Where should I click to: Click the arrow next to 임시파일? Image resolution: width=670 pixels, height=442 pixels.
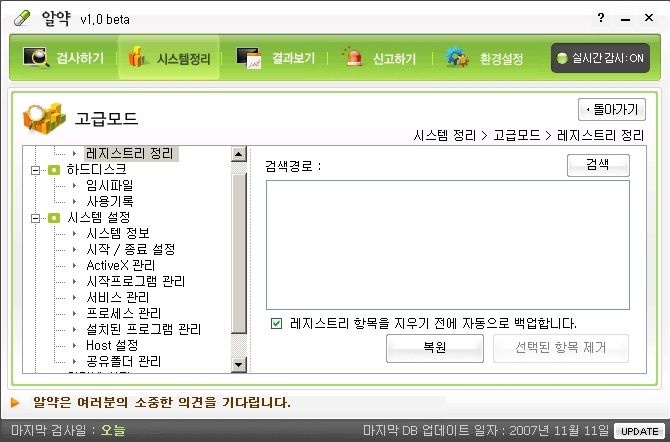point(75,185)
